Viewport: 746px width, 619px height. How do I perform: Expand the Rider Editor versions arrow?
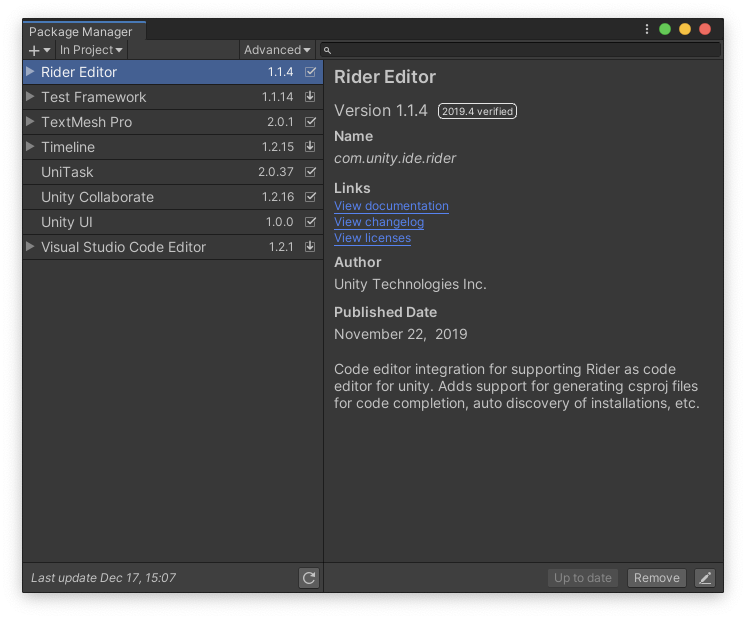(30, 71)
